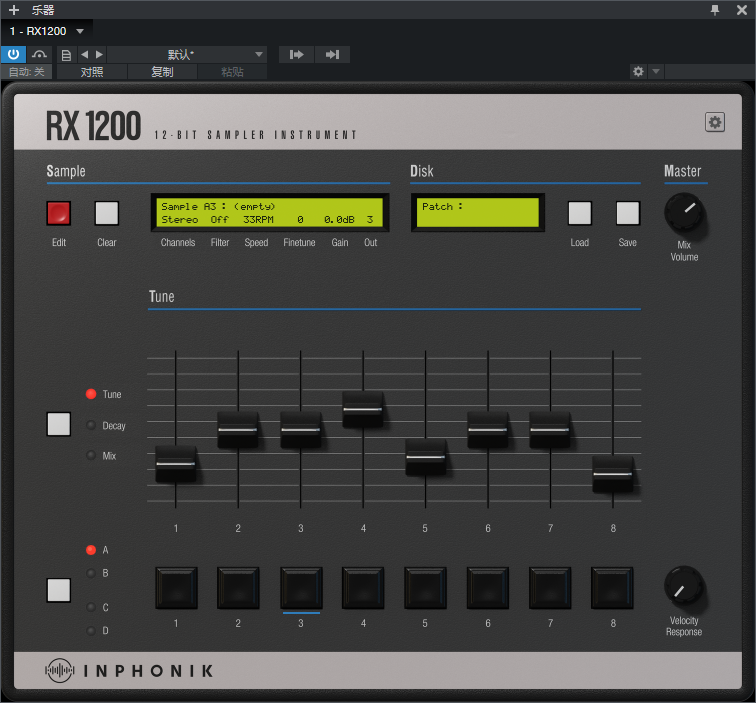This screenshot has width=756, height=703.
Task: Trigger drum pad 8
Action: click(612, 588)
